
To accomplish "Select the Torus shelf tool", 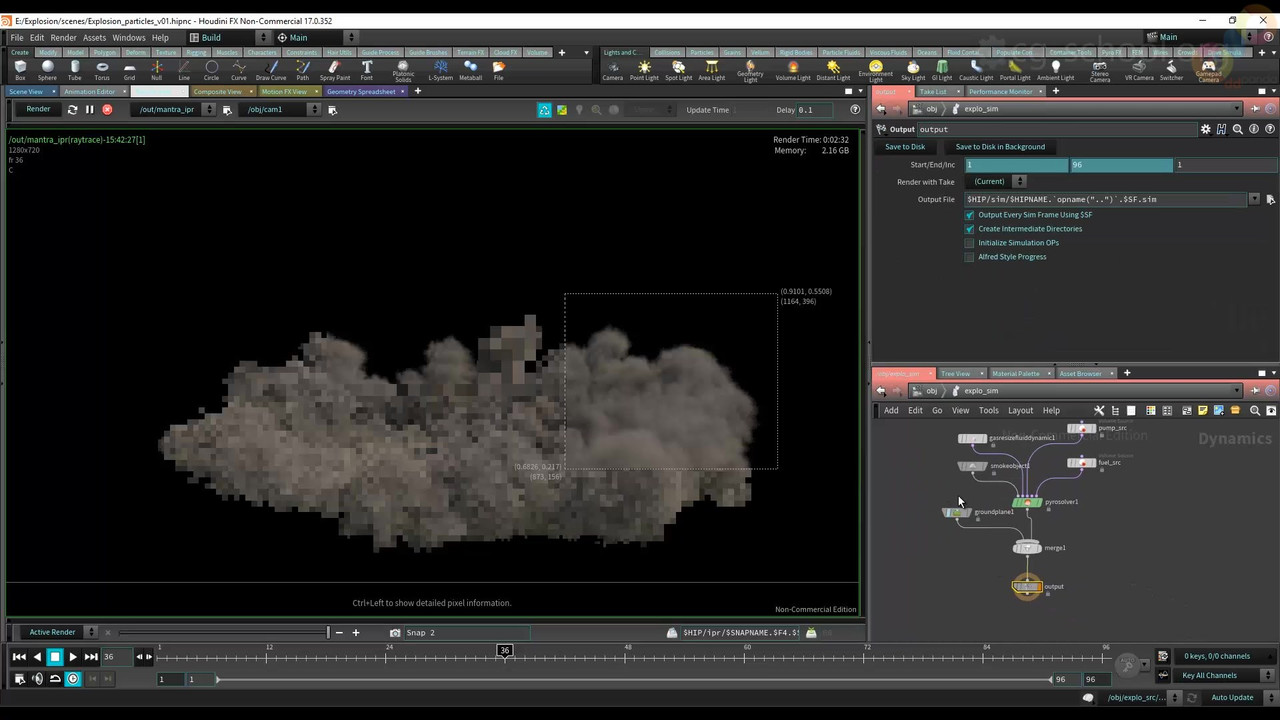I will 102,70.
